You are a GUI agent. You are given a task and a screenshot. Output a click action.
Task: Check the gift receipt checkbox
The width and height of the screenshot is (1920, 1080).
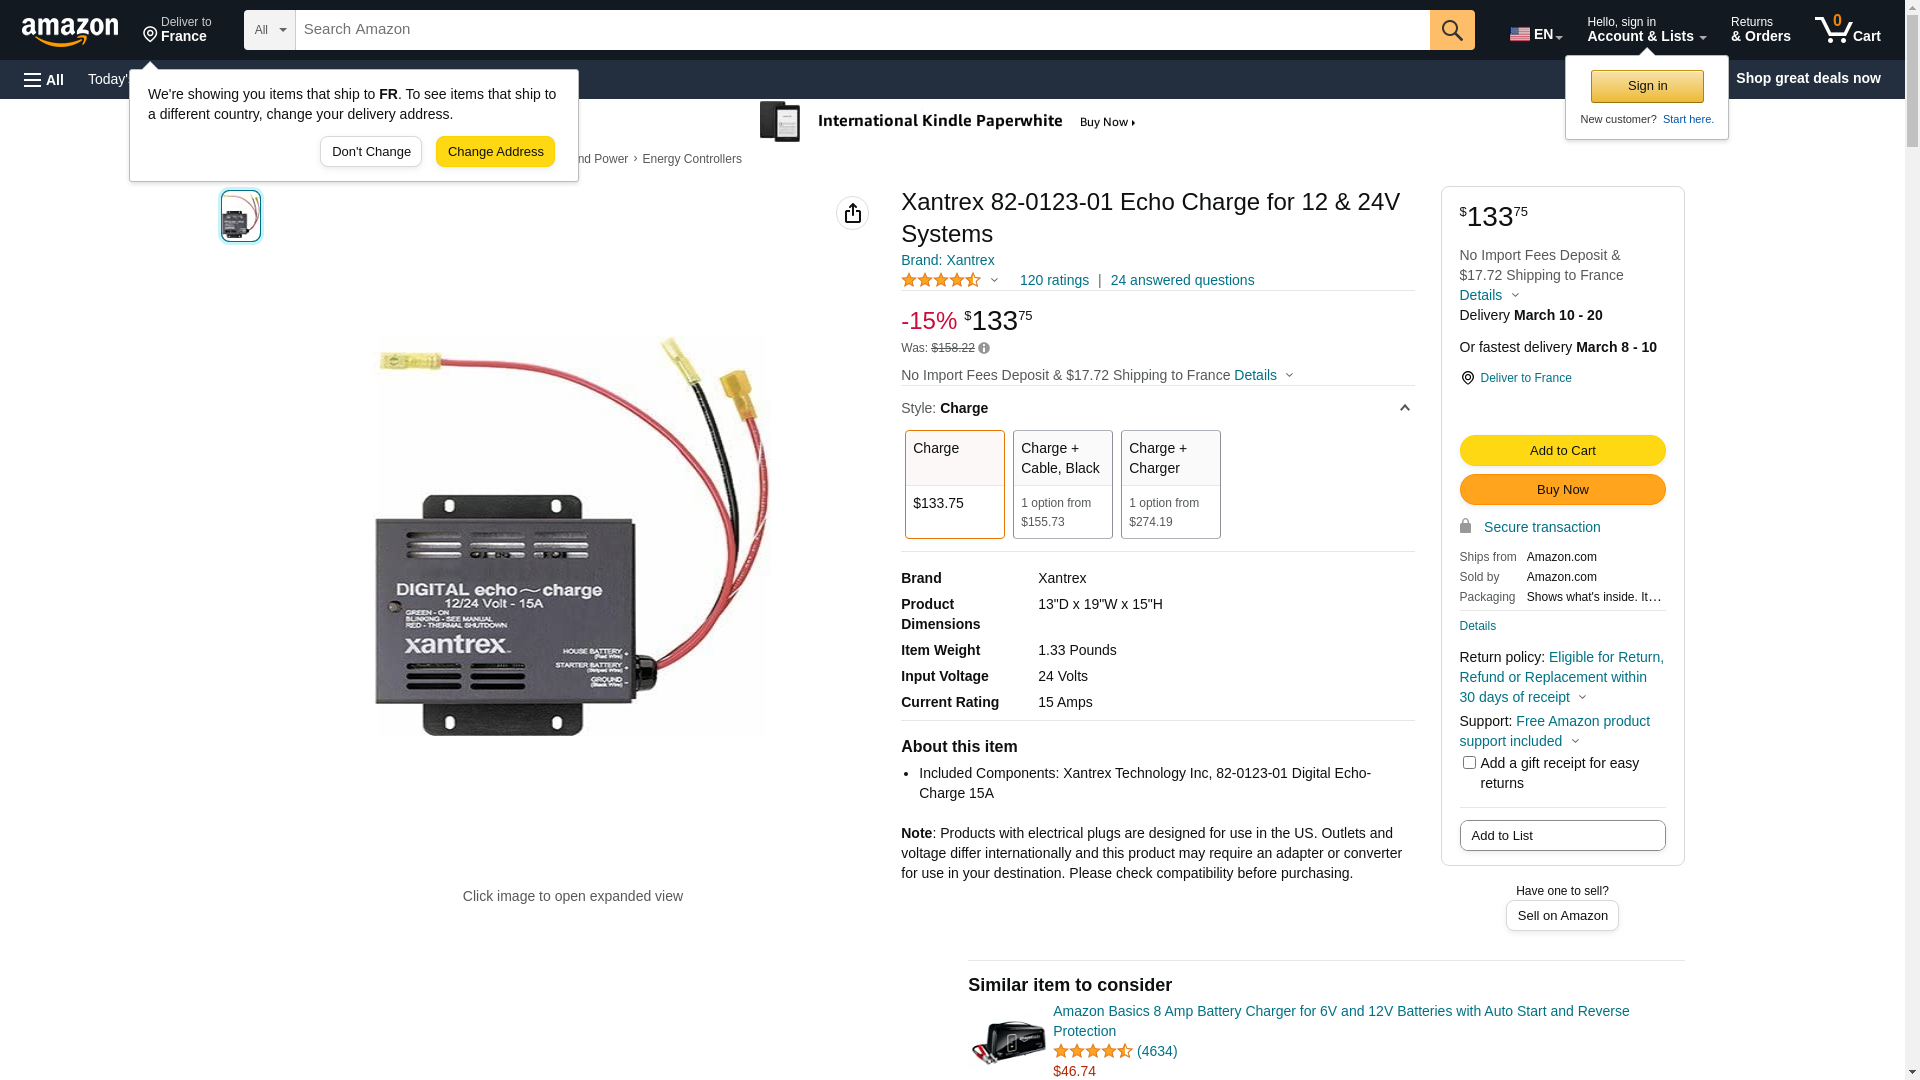(1469, 763)
